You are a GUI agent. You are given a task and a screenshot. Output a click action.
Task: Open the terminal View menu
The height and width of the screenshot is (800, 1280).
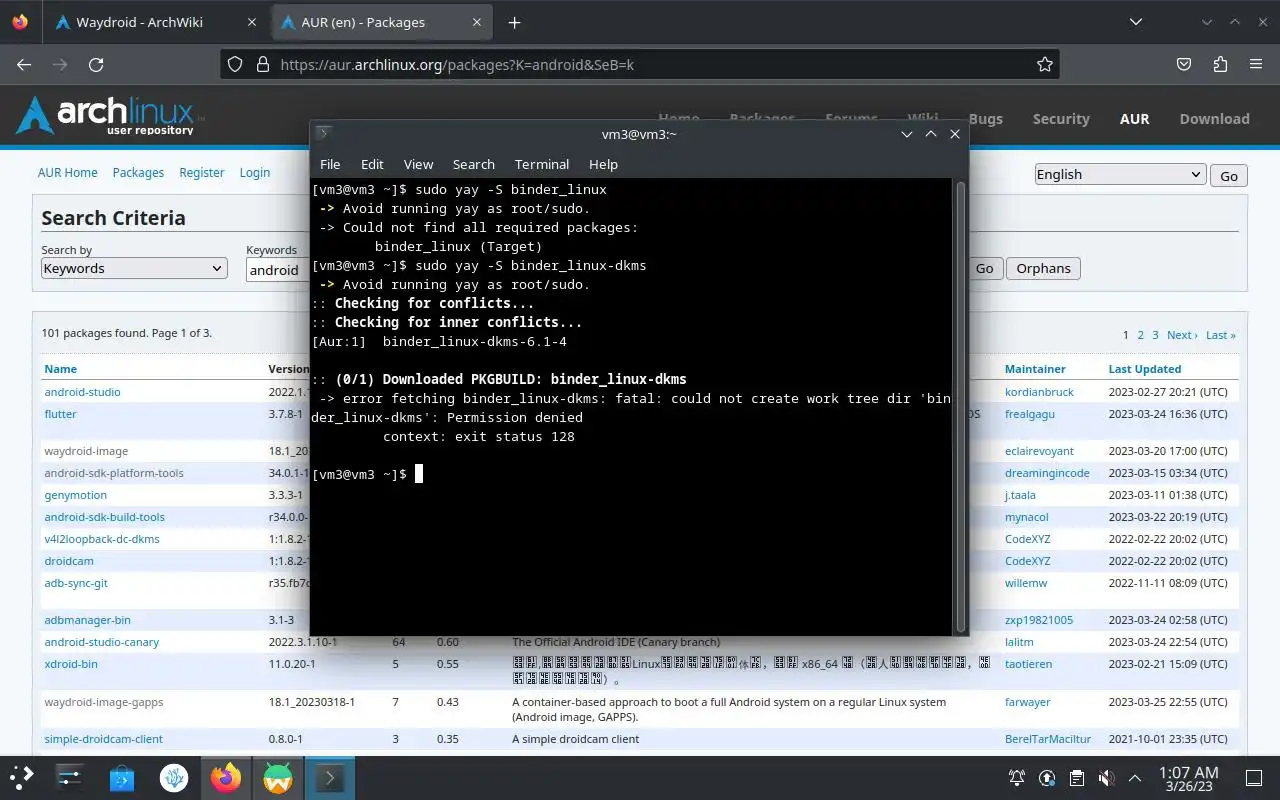pos(418,164)
